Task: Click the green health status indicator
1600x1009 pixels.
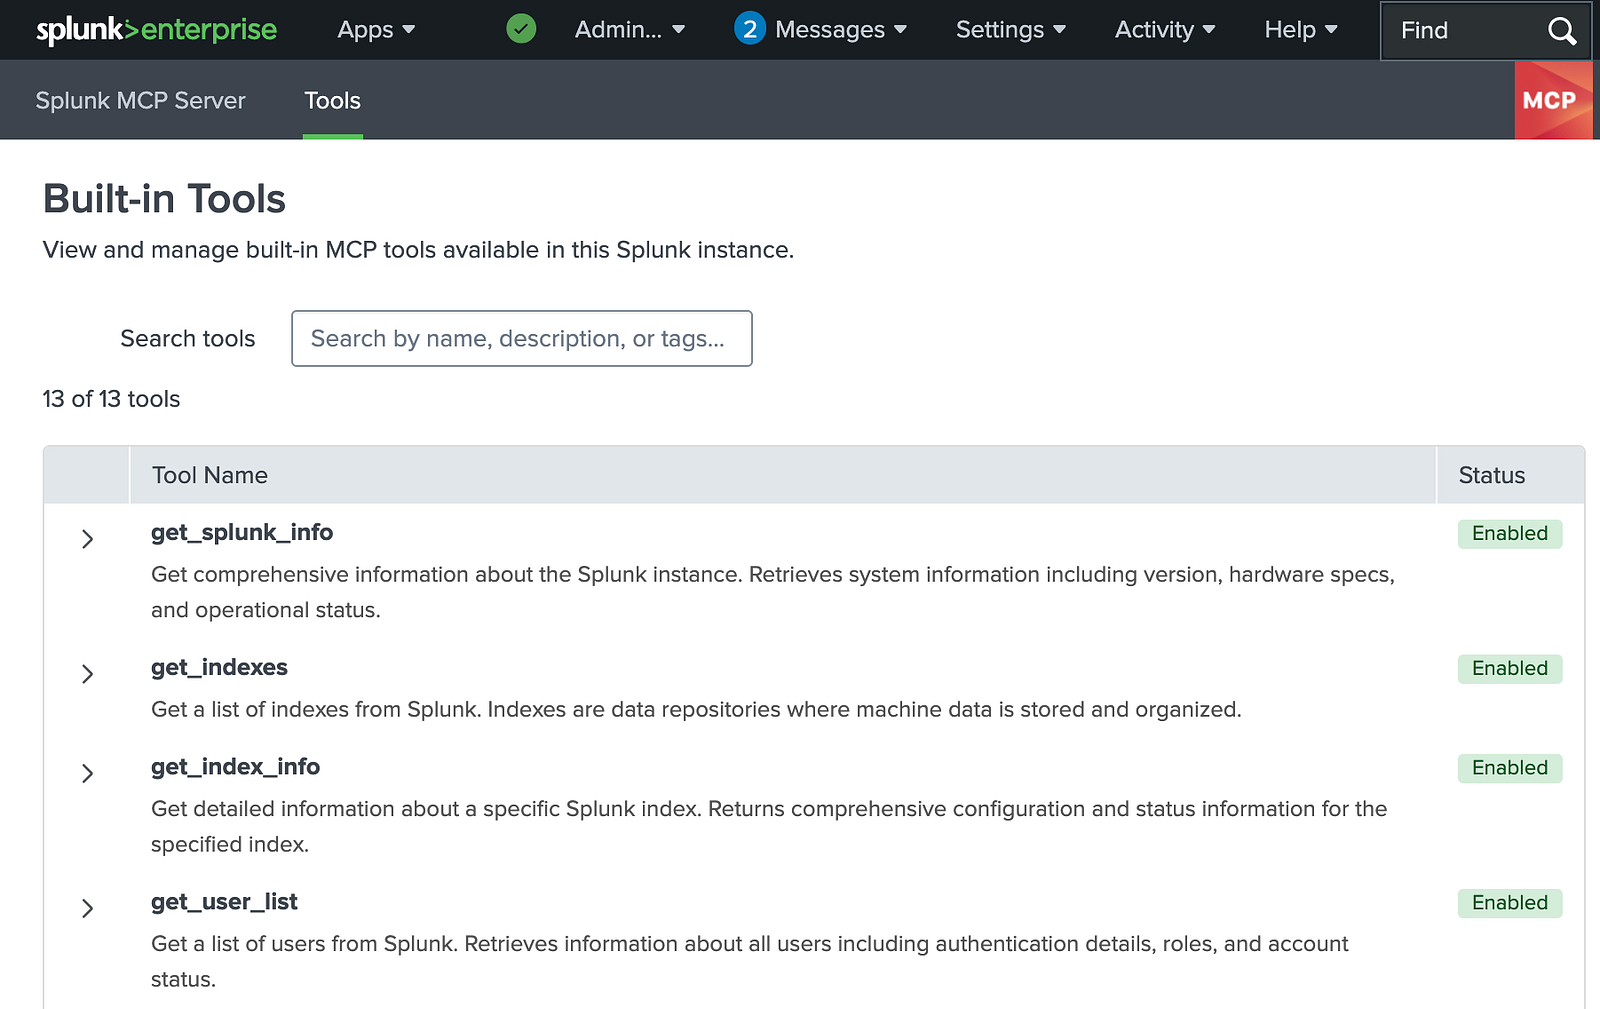Action: (x=521, y=29)
